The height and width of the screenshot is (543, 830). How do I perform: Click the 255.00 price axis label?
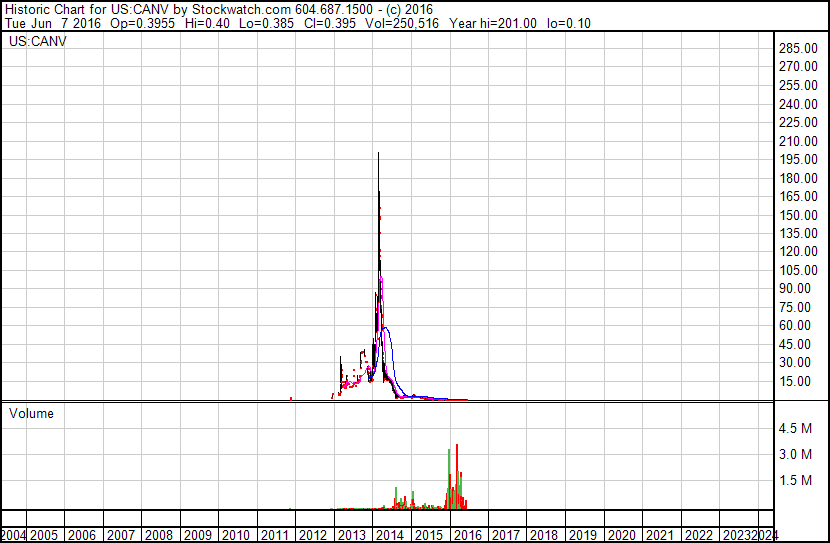tap(798, 85)
